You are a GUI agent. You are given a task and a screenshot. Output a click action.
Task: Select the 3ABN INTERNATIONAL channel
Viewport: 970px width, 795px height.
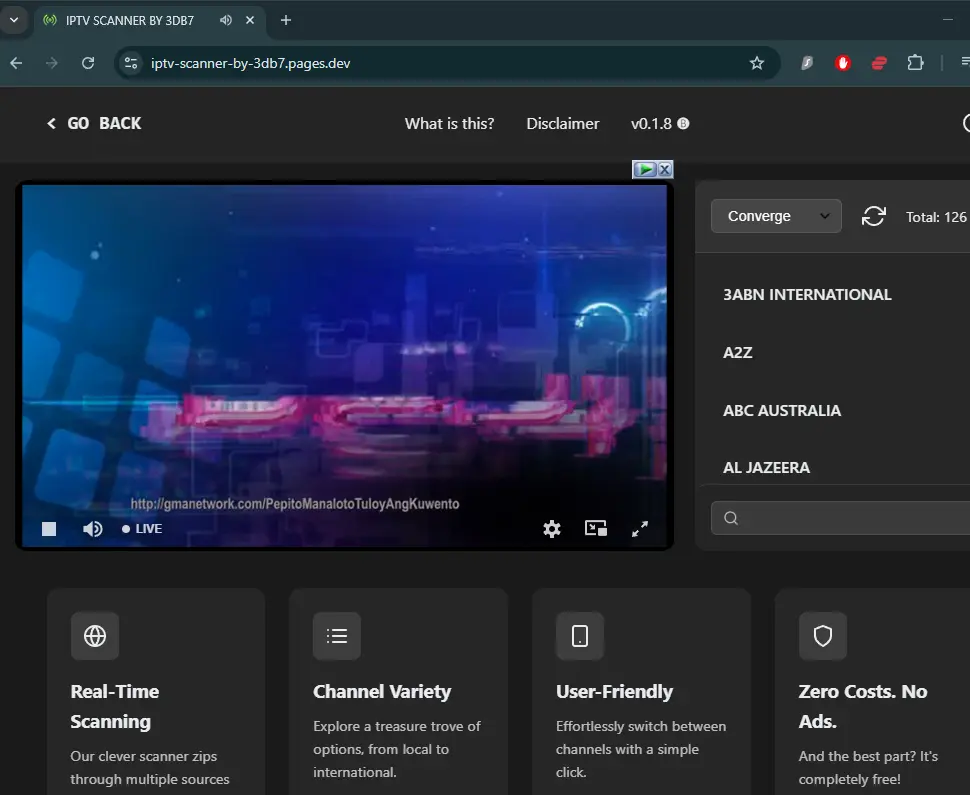coord(807,294)
